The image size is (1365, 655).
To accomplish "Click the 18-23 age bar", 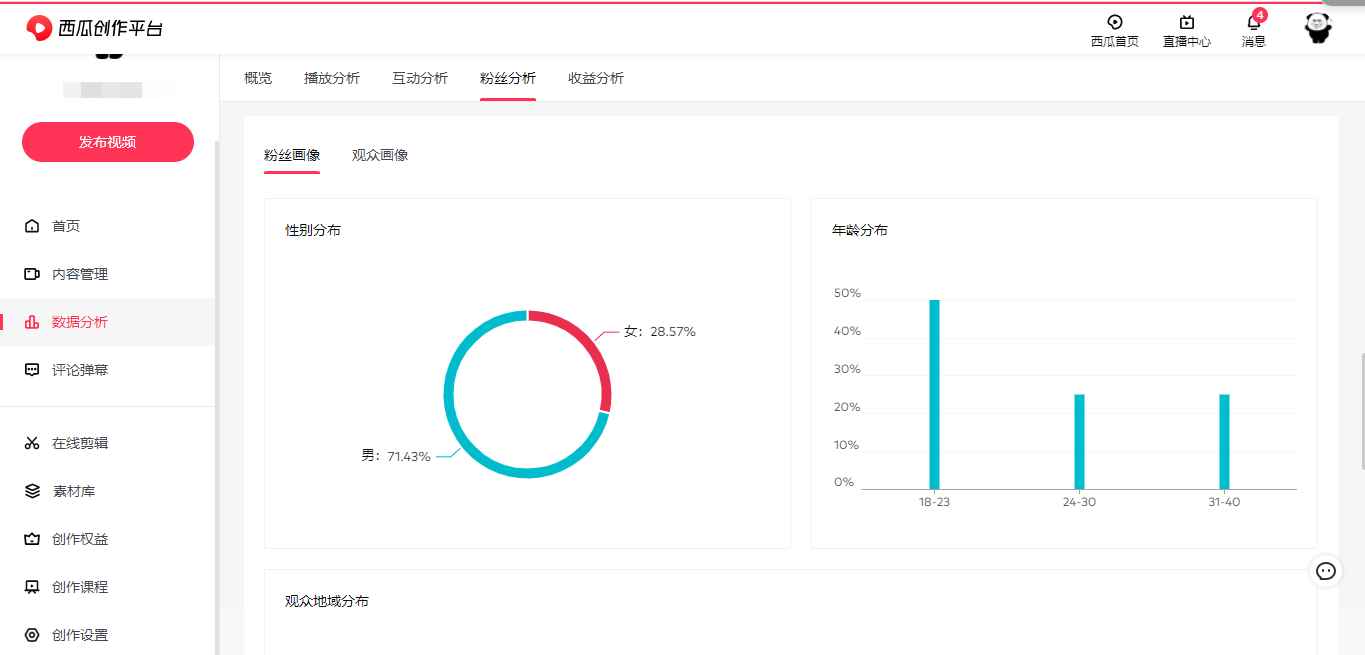I will tap(934, 394).
